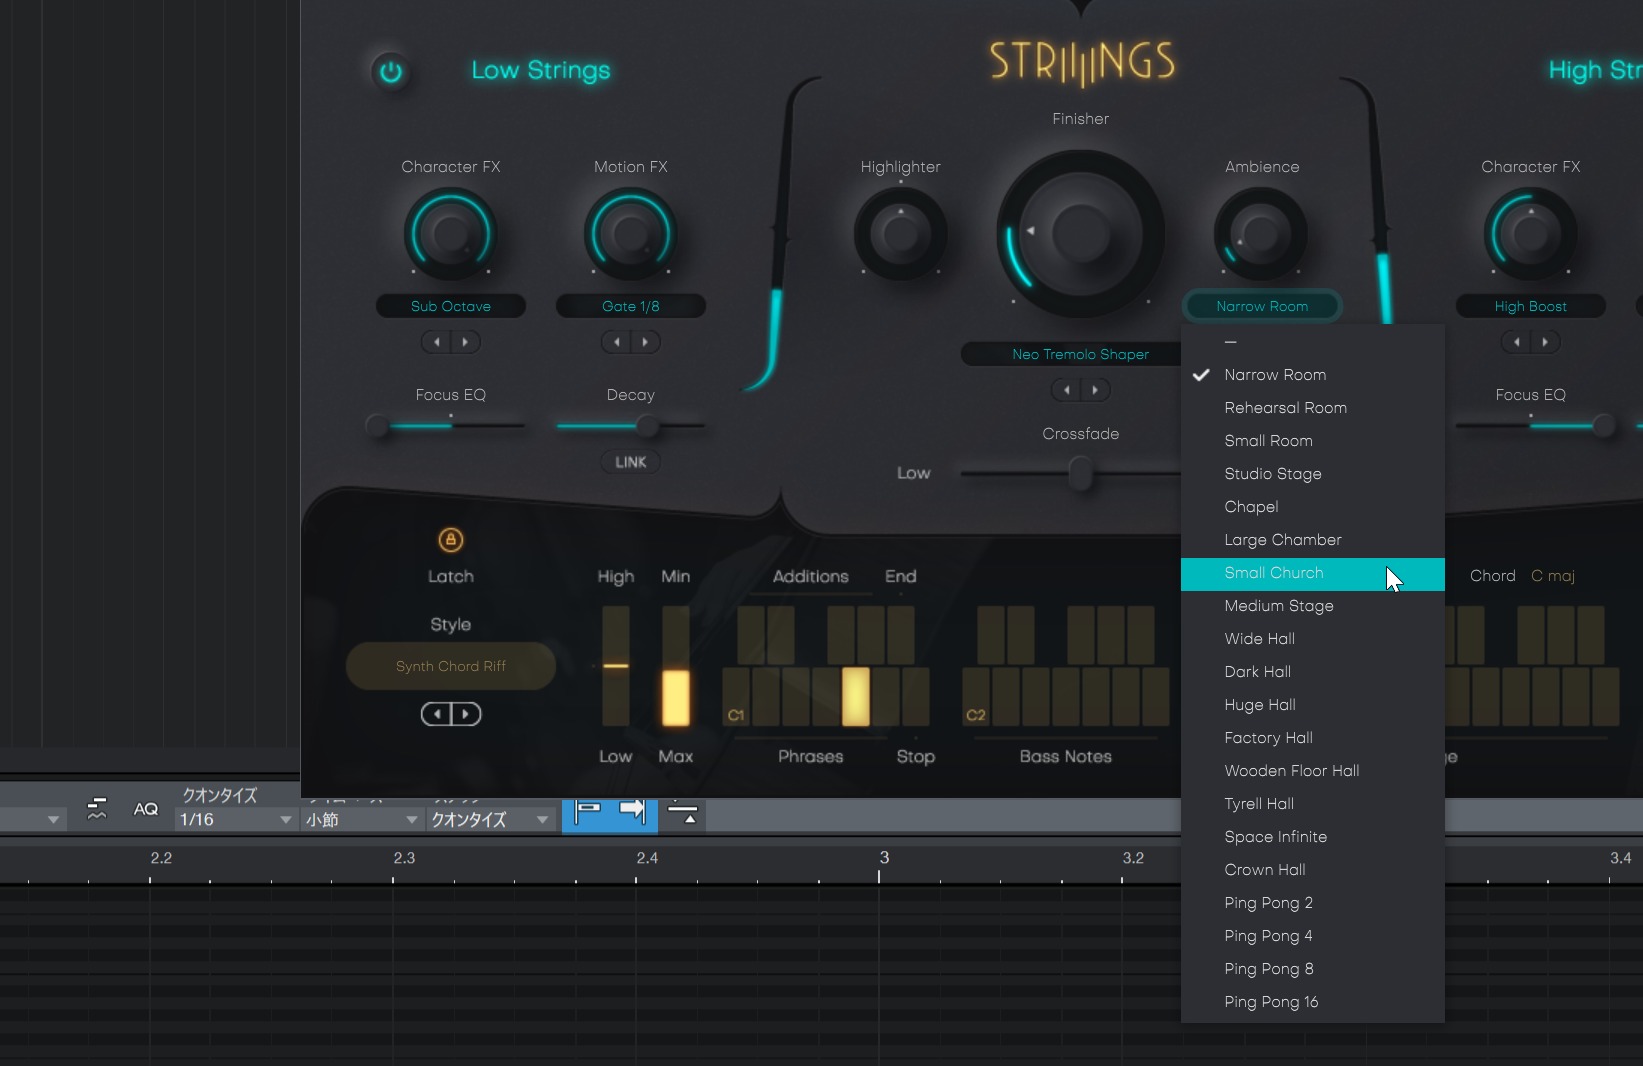Select Wooden Floor Hall ambience preset
Image resolution: width=1643 pixels, height=1066 pixels.
(x=1313, y=771)
